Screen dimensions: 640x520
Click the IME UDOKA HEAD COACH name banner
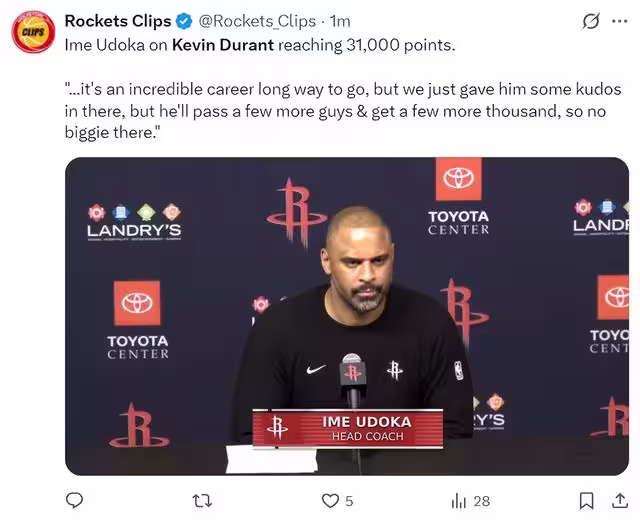pos(348,429)
